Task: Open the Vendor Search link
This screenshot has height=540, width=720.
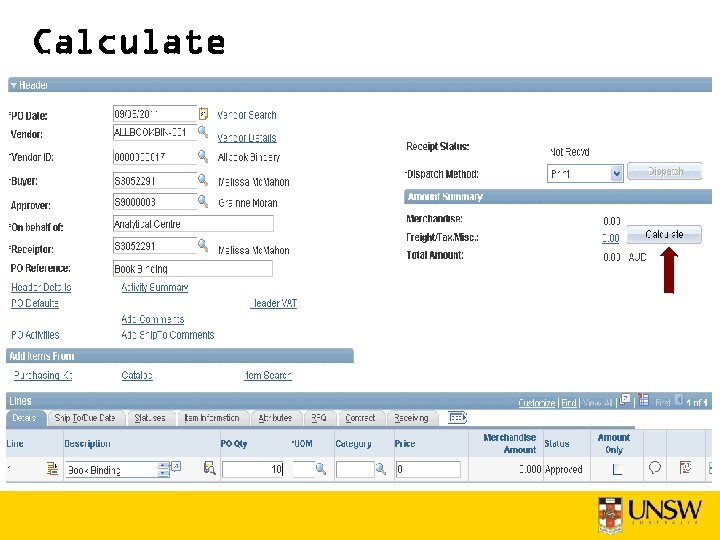Action: point(247,115)
